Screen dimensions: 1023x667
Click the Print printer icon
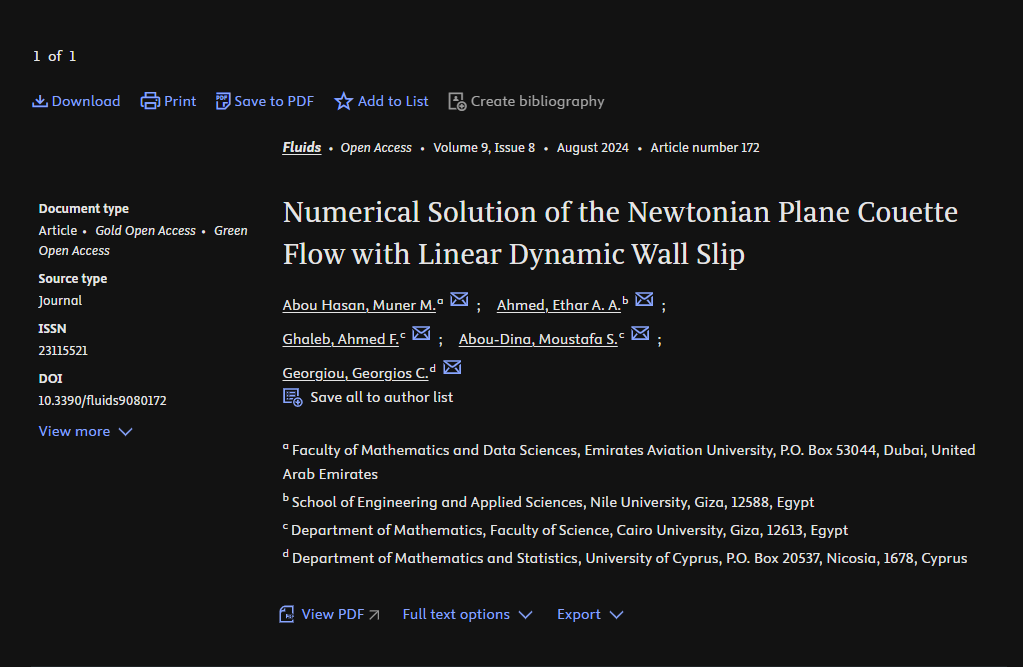(150, 101)
